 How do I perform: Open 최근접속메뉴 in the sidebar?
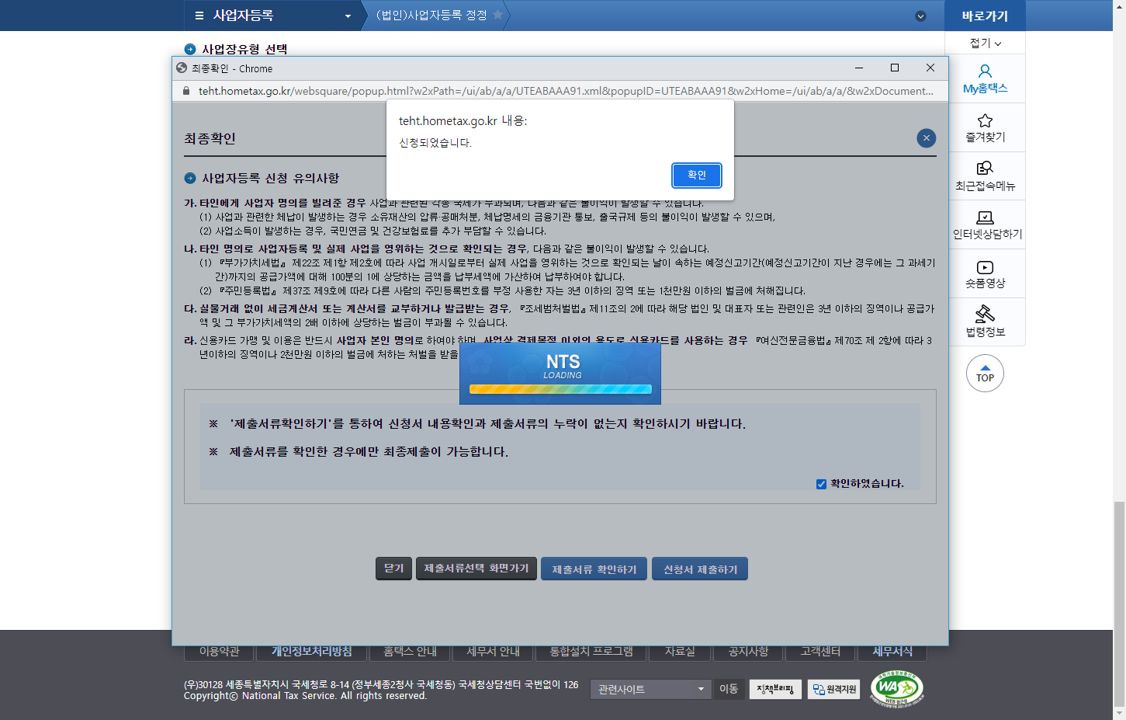click(x=985, y=176)
